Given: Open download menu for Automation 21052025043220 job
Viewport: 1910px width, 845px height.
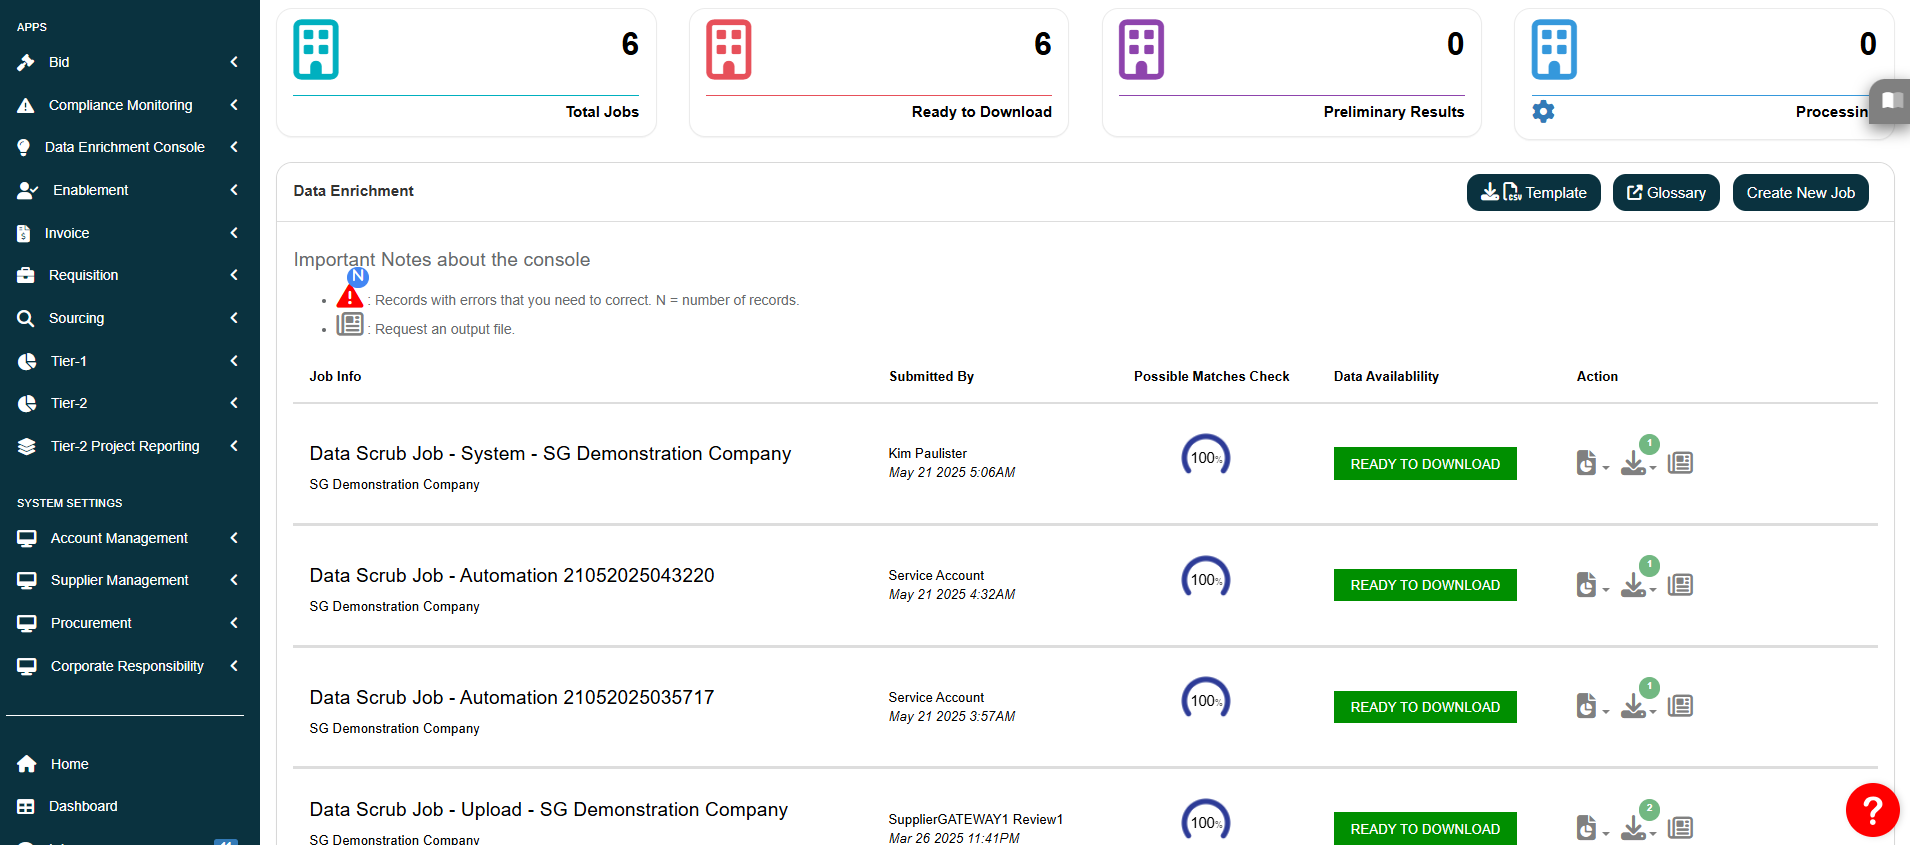Looking at the screenshot, I should [x=1635, y=585].
